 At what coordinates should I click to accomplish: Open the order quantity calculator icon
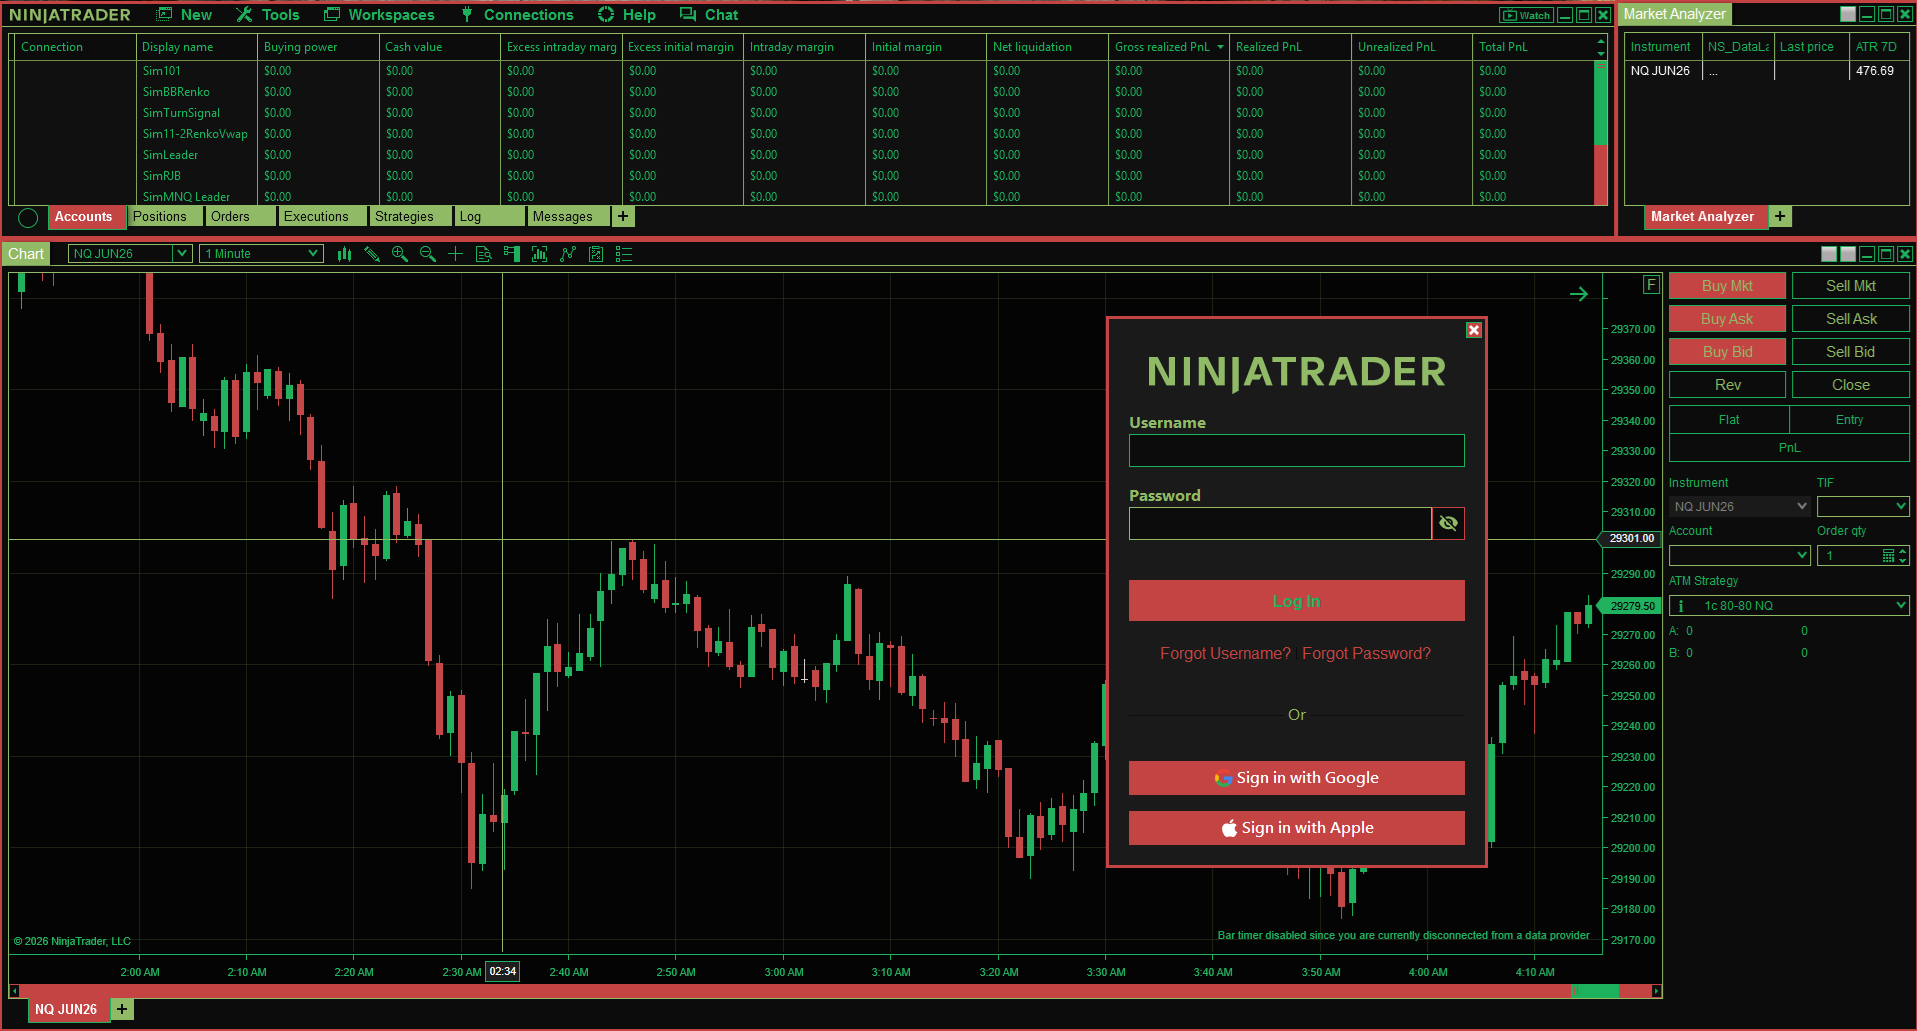tap(1888, 556)
